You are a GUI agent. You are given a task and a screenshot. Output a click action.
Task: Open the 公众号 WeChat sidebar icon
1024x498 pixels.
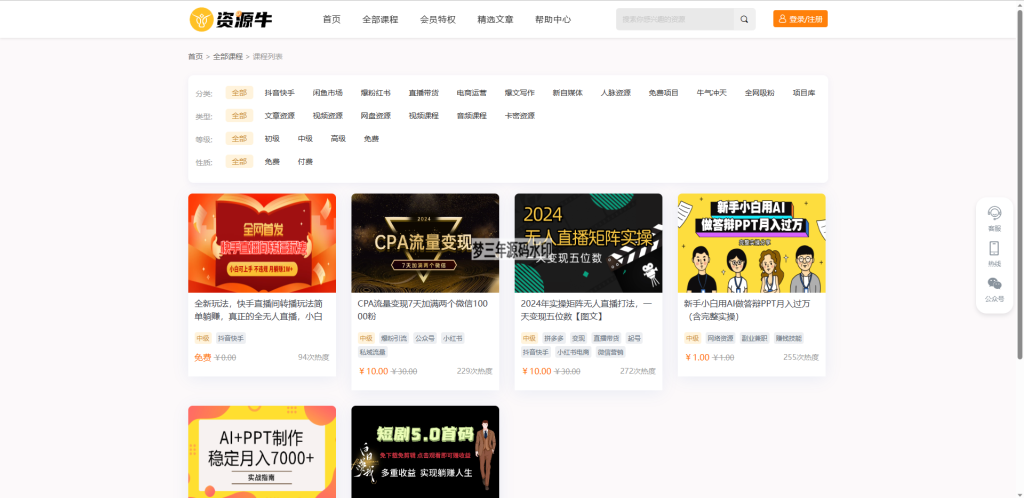(994, 288)
